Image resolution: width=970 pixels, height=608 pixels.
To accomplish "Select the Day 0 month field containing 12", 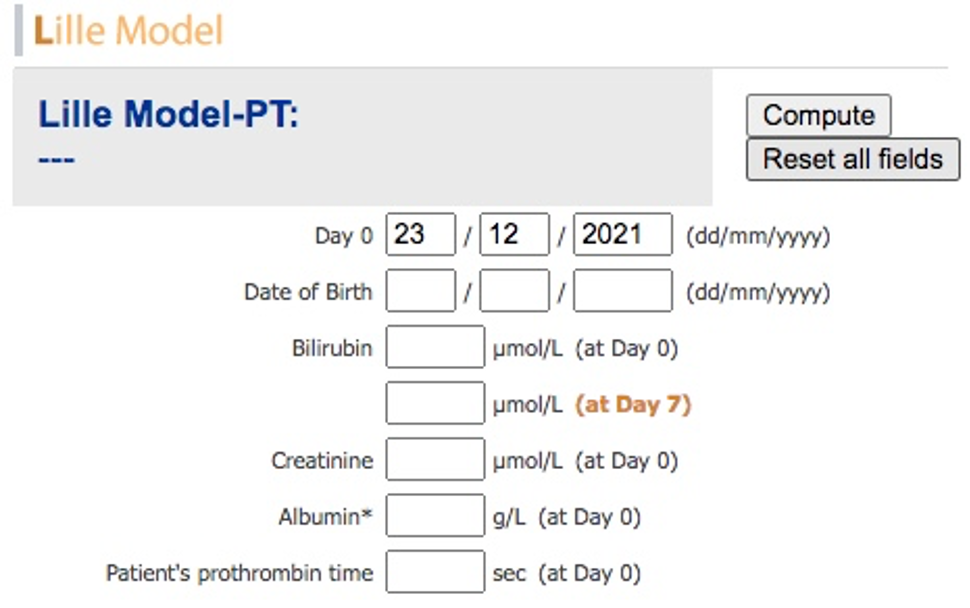I will click(x=514, y=234).
